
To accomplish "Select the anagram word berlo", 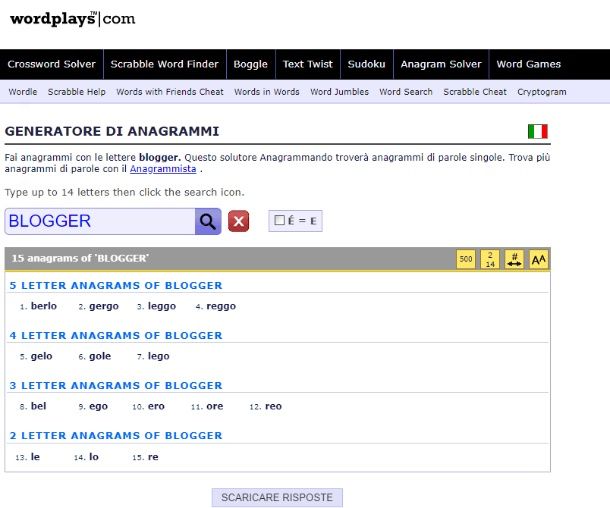I will [x=44, y=306].
